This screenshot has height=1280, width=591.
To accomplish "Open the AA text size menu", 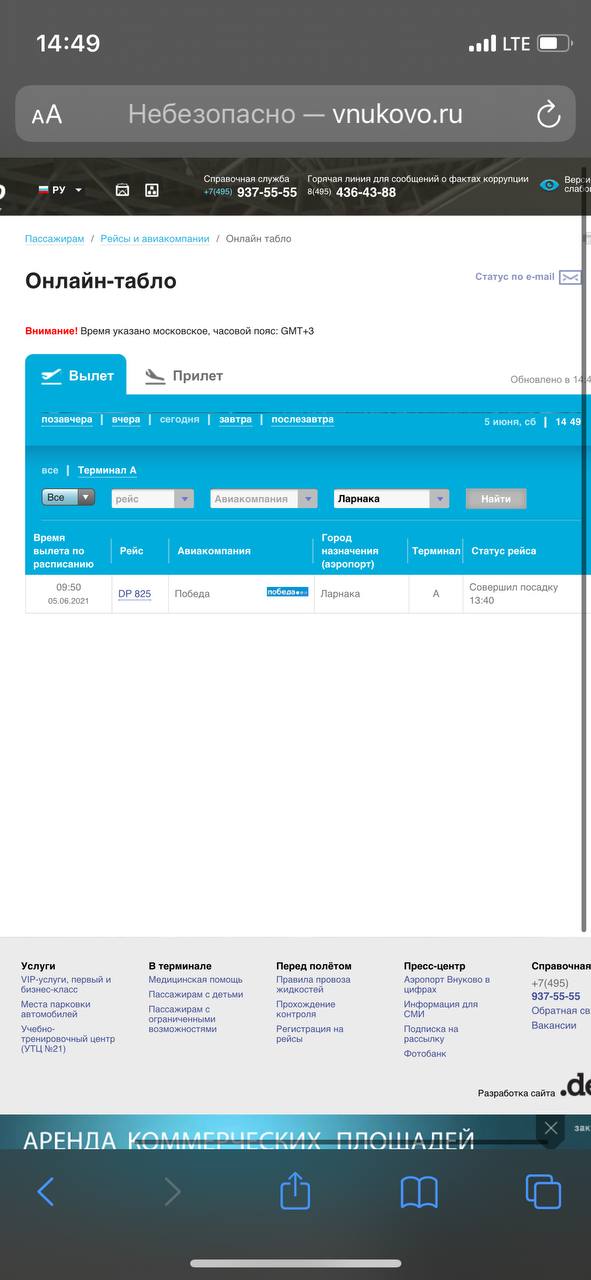I will tap(47, 115).
